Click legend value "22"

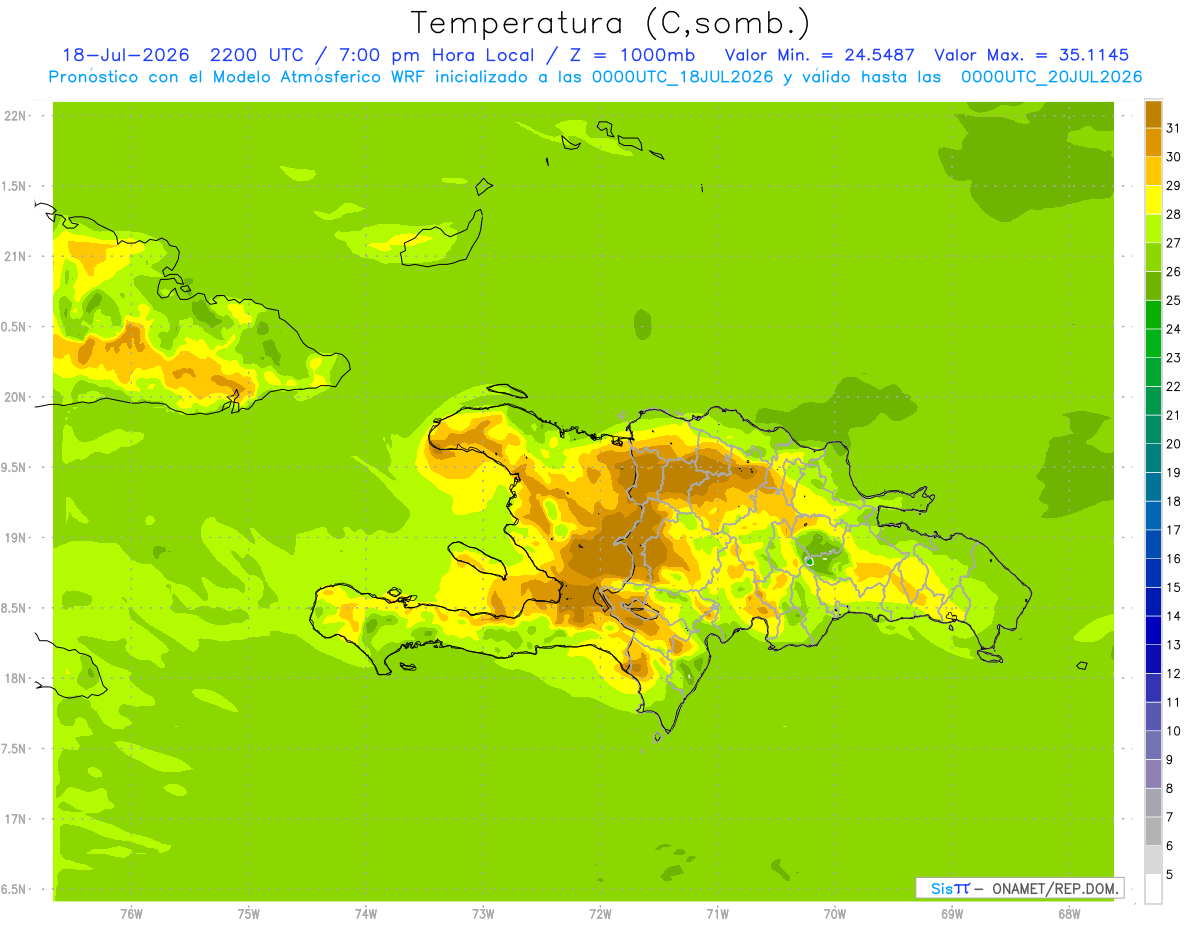click(x=1173, y=387)
